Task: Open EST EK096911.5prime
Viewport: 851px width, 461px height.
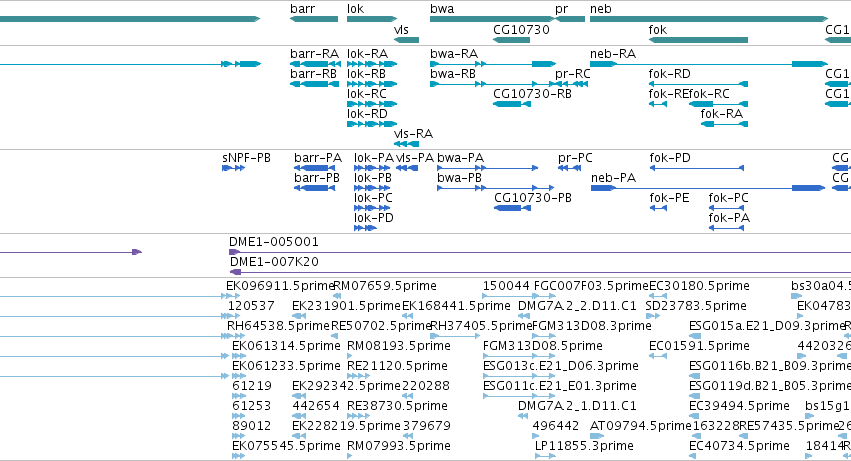Action: click(x=280, y=286)
